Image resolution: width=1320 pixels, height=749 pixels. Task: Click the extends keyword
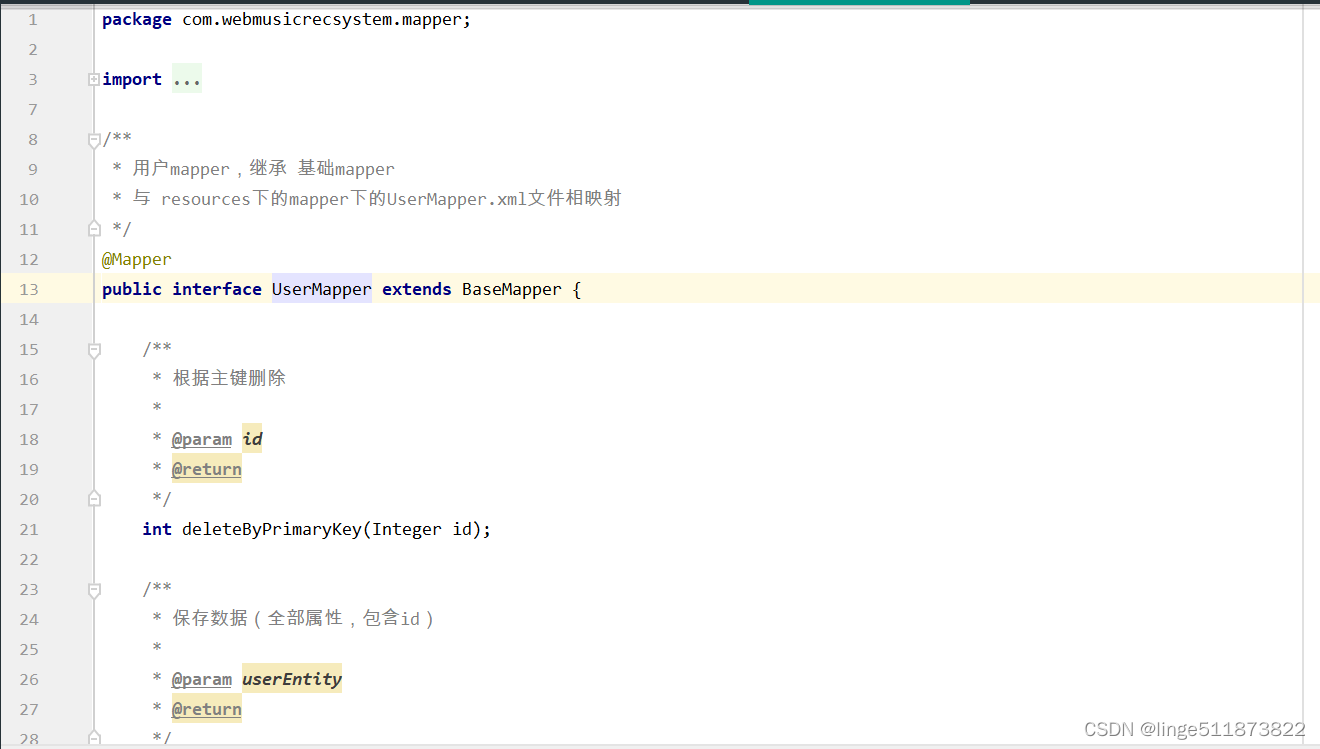(417, 289)
